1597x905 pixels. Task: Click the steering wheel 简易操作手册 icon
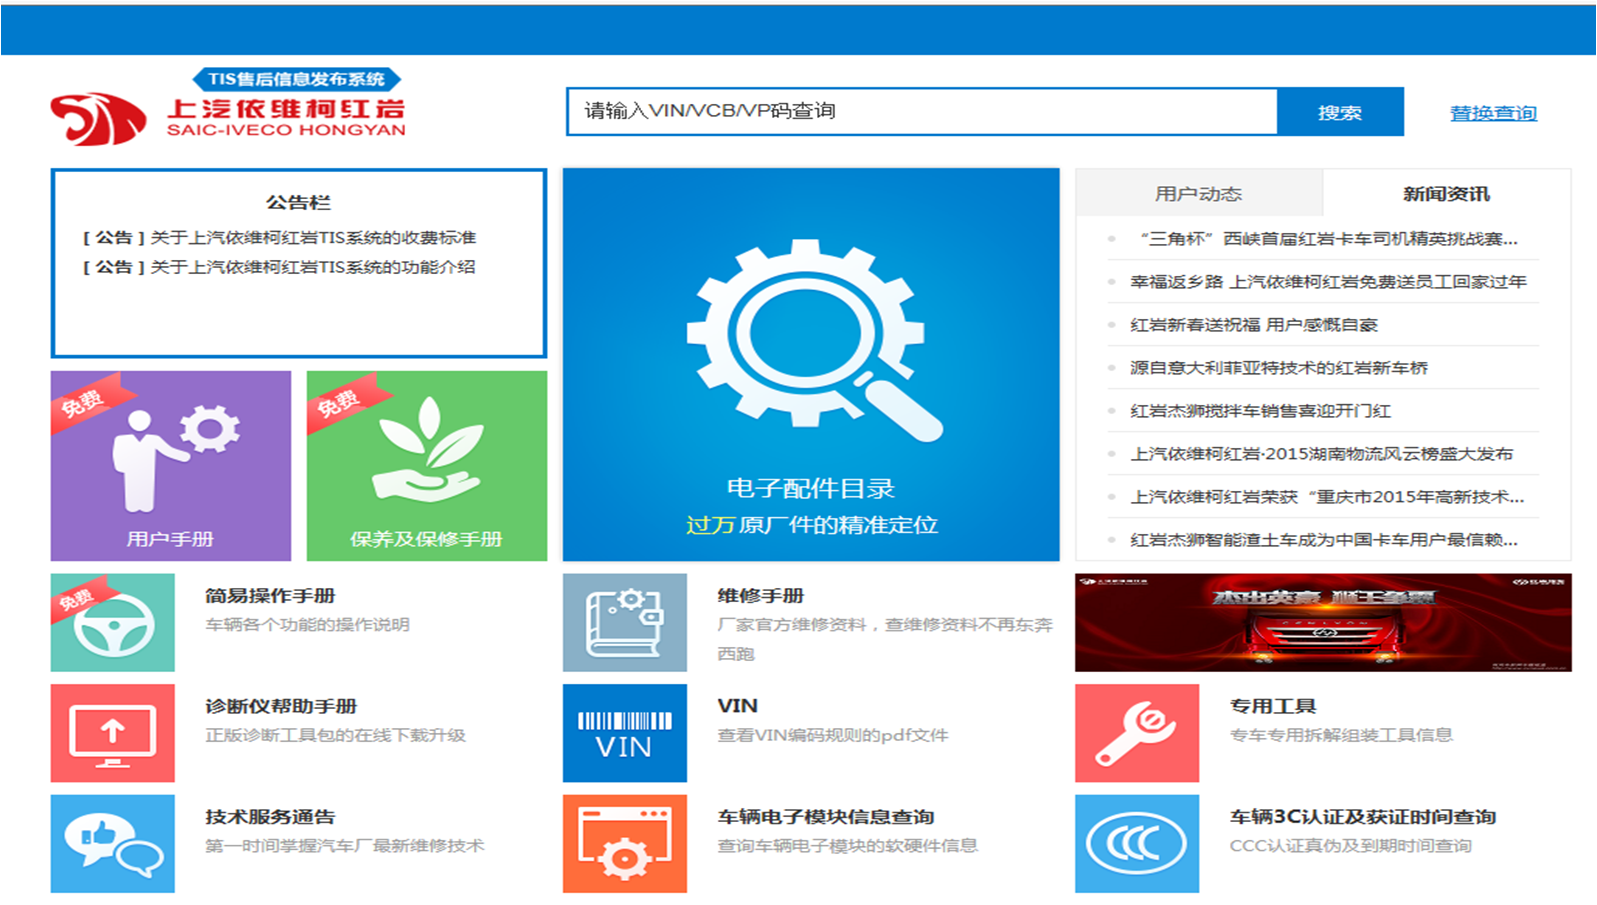pos(113,622)
